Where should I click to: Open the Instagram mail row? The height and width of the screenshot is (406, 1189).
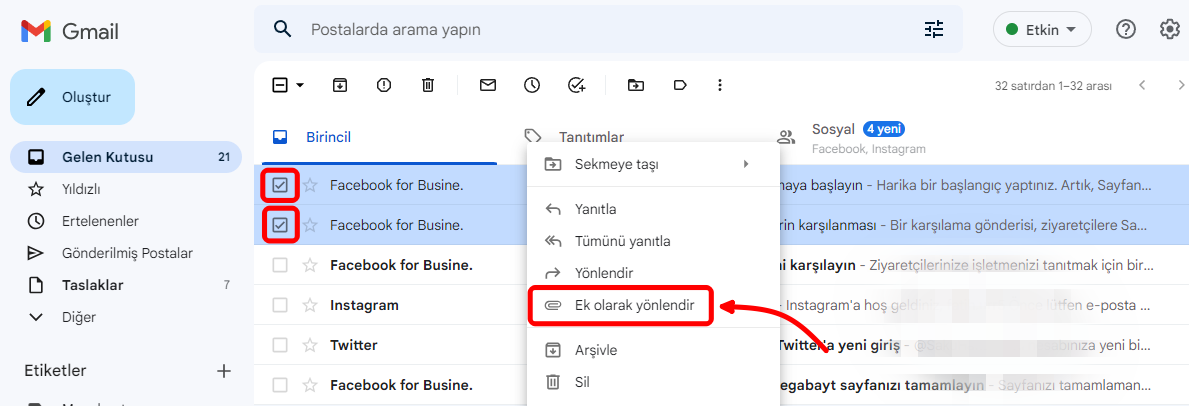pyautogui.click(x=721, y=305)
